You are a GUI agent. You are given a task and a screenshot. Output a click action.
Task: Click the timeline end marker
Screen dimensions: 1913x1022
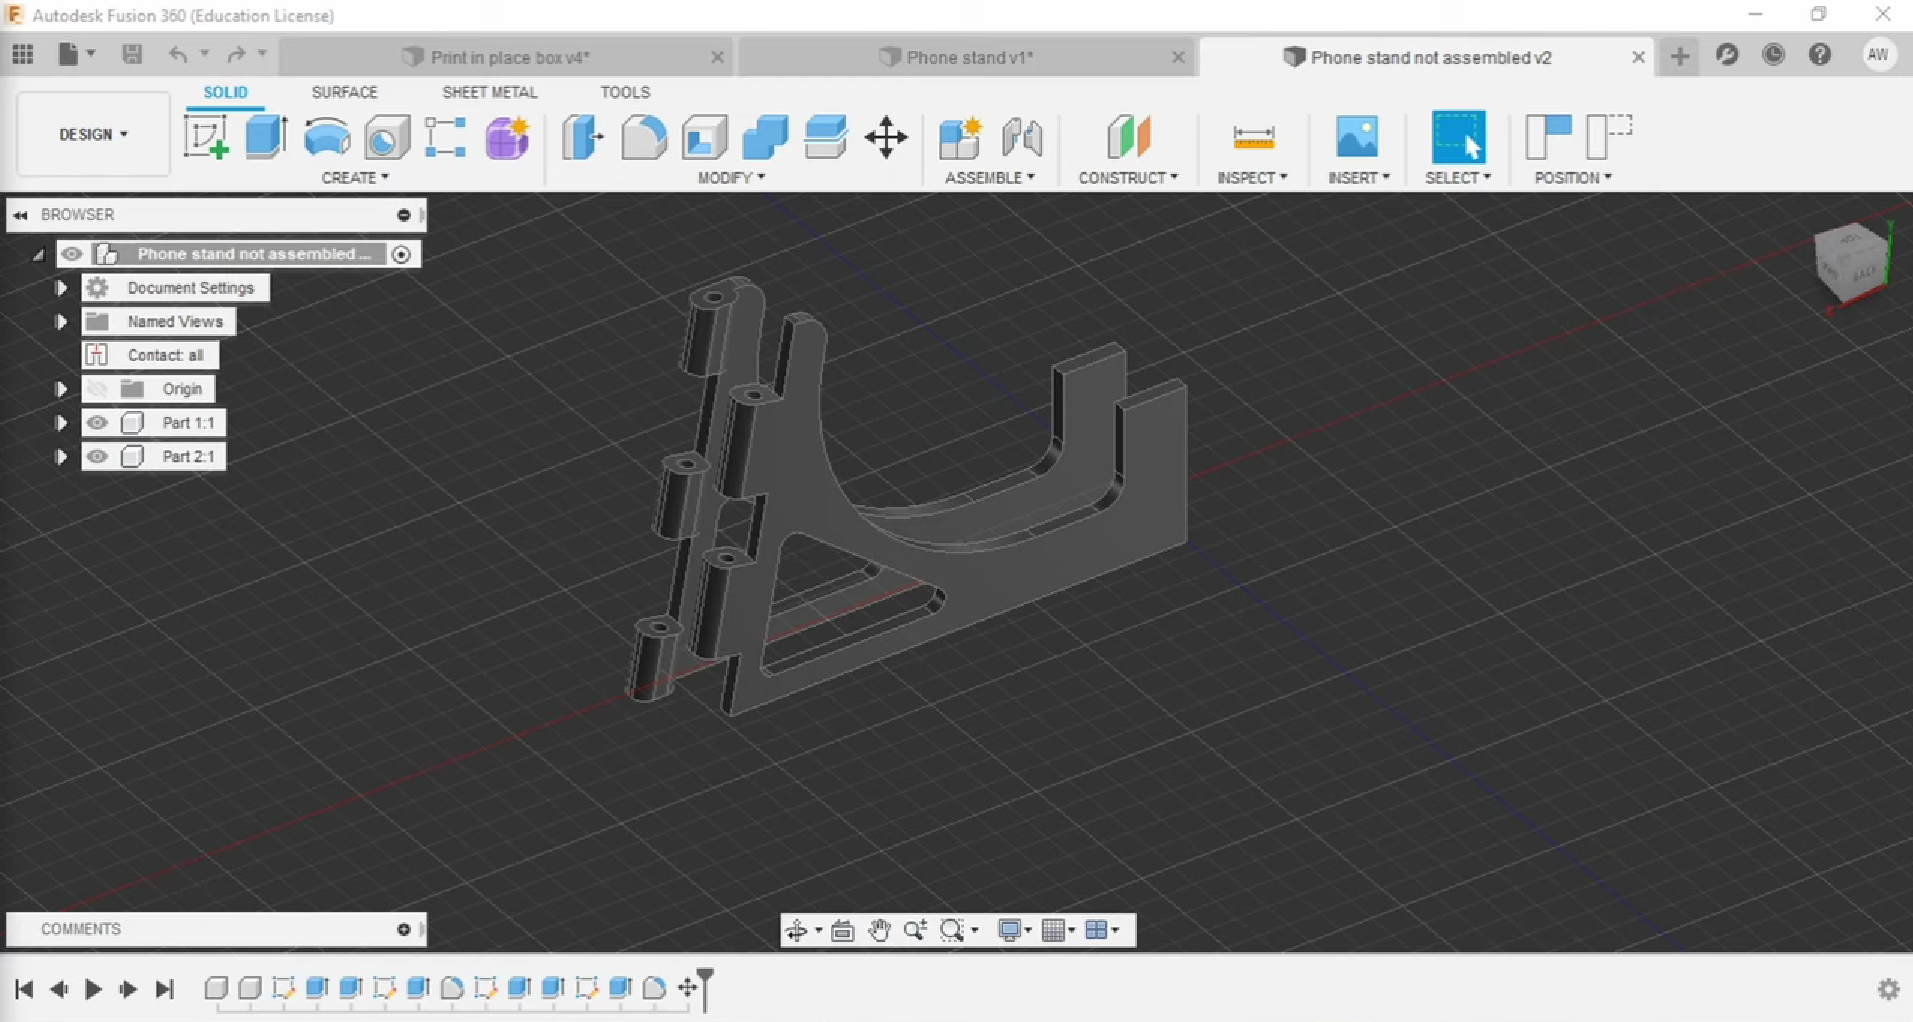(706, 989)
